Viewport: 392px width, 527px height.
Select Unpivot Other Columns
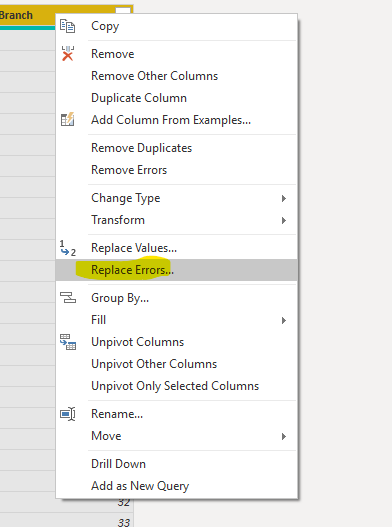pyautogui.click(x=177, y=364)
